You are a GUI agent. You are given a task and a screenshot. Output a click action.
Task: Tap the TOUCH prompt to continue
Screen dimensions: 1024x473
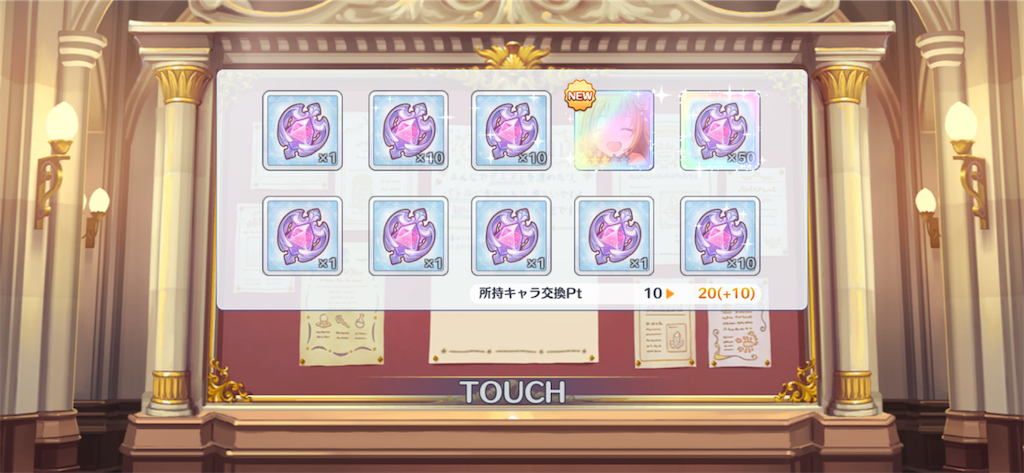512,391
